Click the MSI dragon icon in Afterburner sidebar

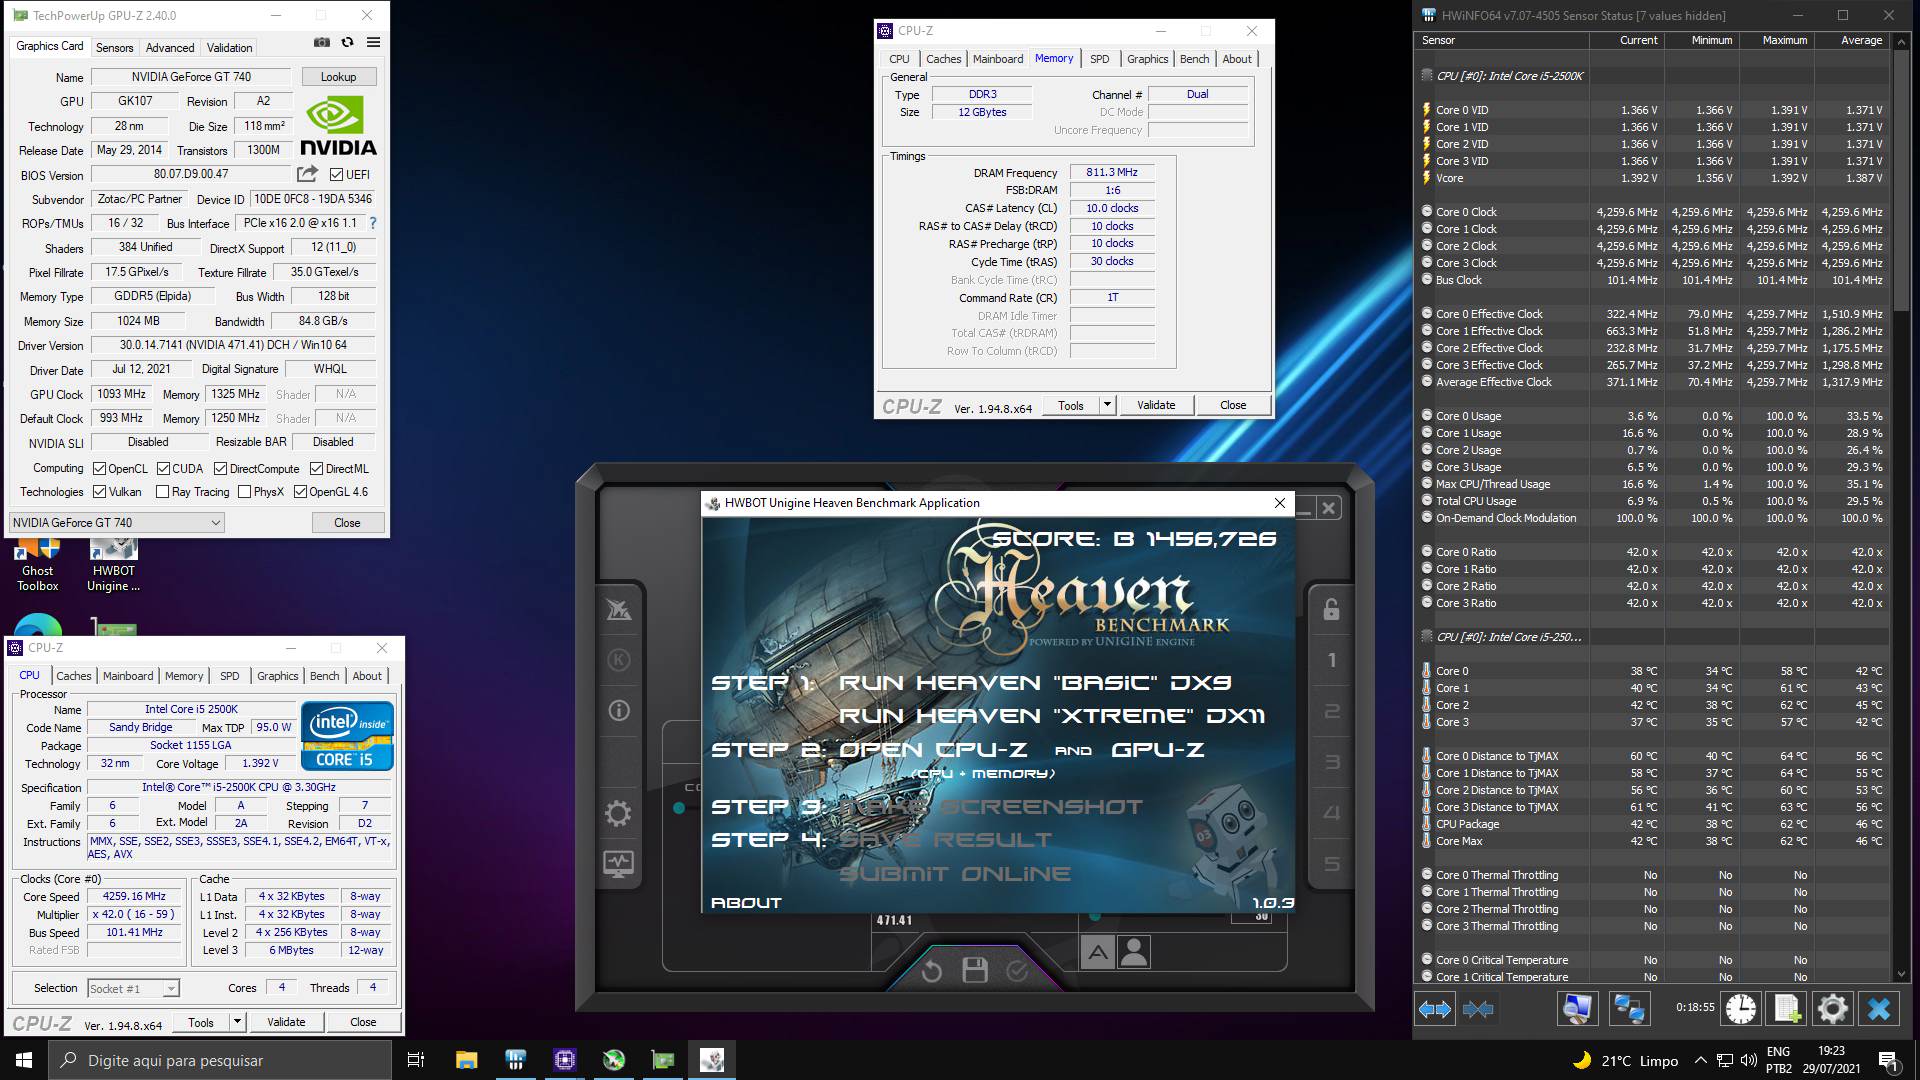tap(619, 609)
